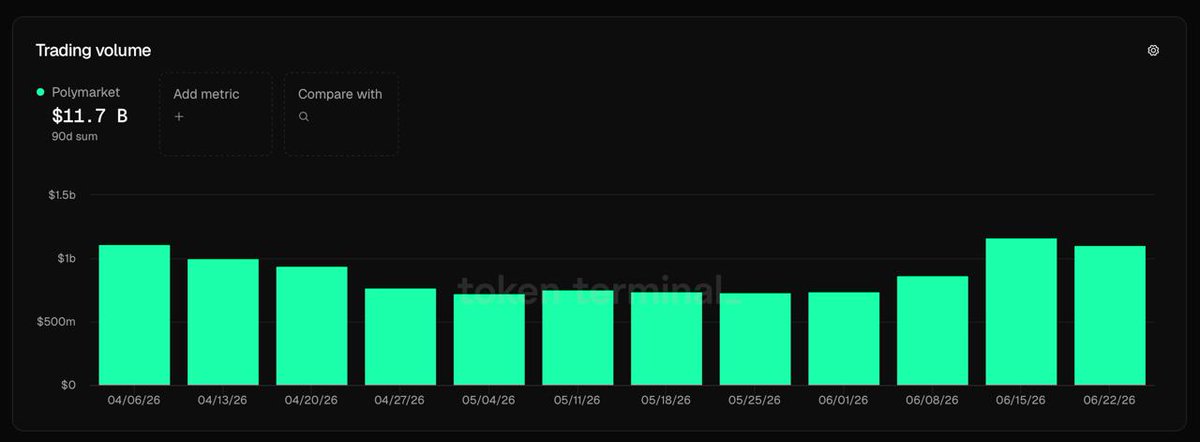Select the bar for 05/25/26
Image resolution: width=1200 pixels, height=442 pixels.
tap(755, 339)
